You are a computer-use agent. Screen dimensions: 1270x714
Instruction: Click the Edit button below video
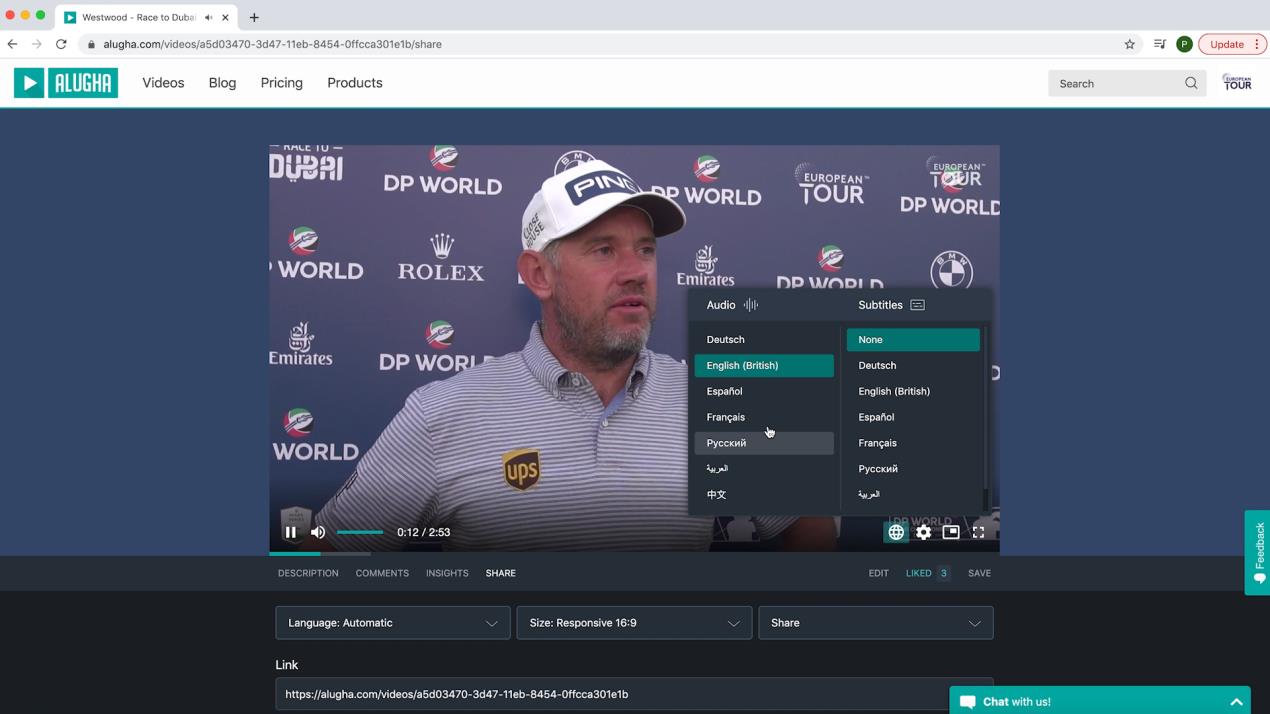click(878, 573)
